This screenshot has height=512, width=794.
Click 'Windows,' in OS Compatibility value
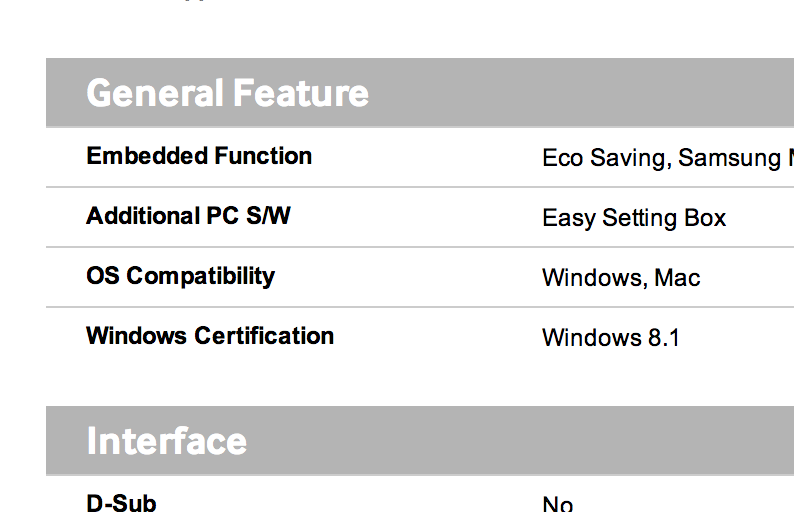595,278
